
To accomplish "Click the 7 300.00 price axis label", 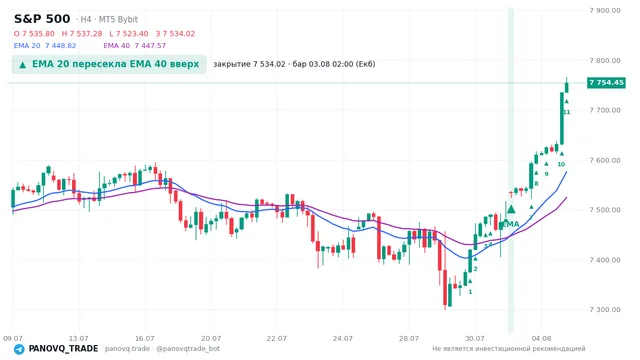I will (605, 309).
